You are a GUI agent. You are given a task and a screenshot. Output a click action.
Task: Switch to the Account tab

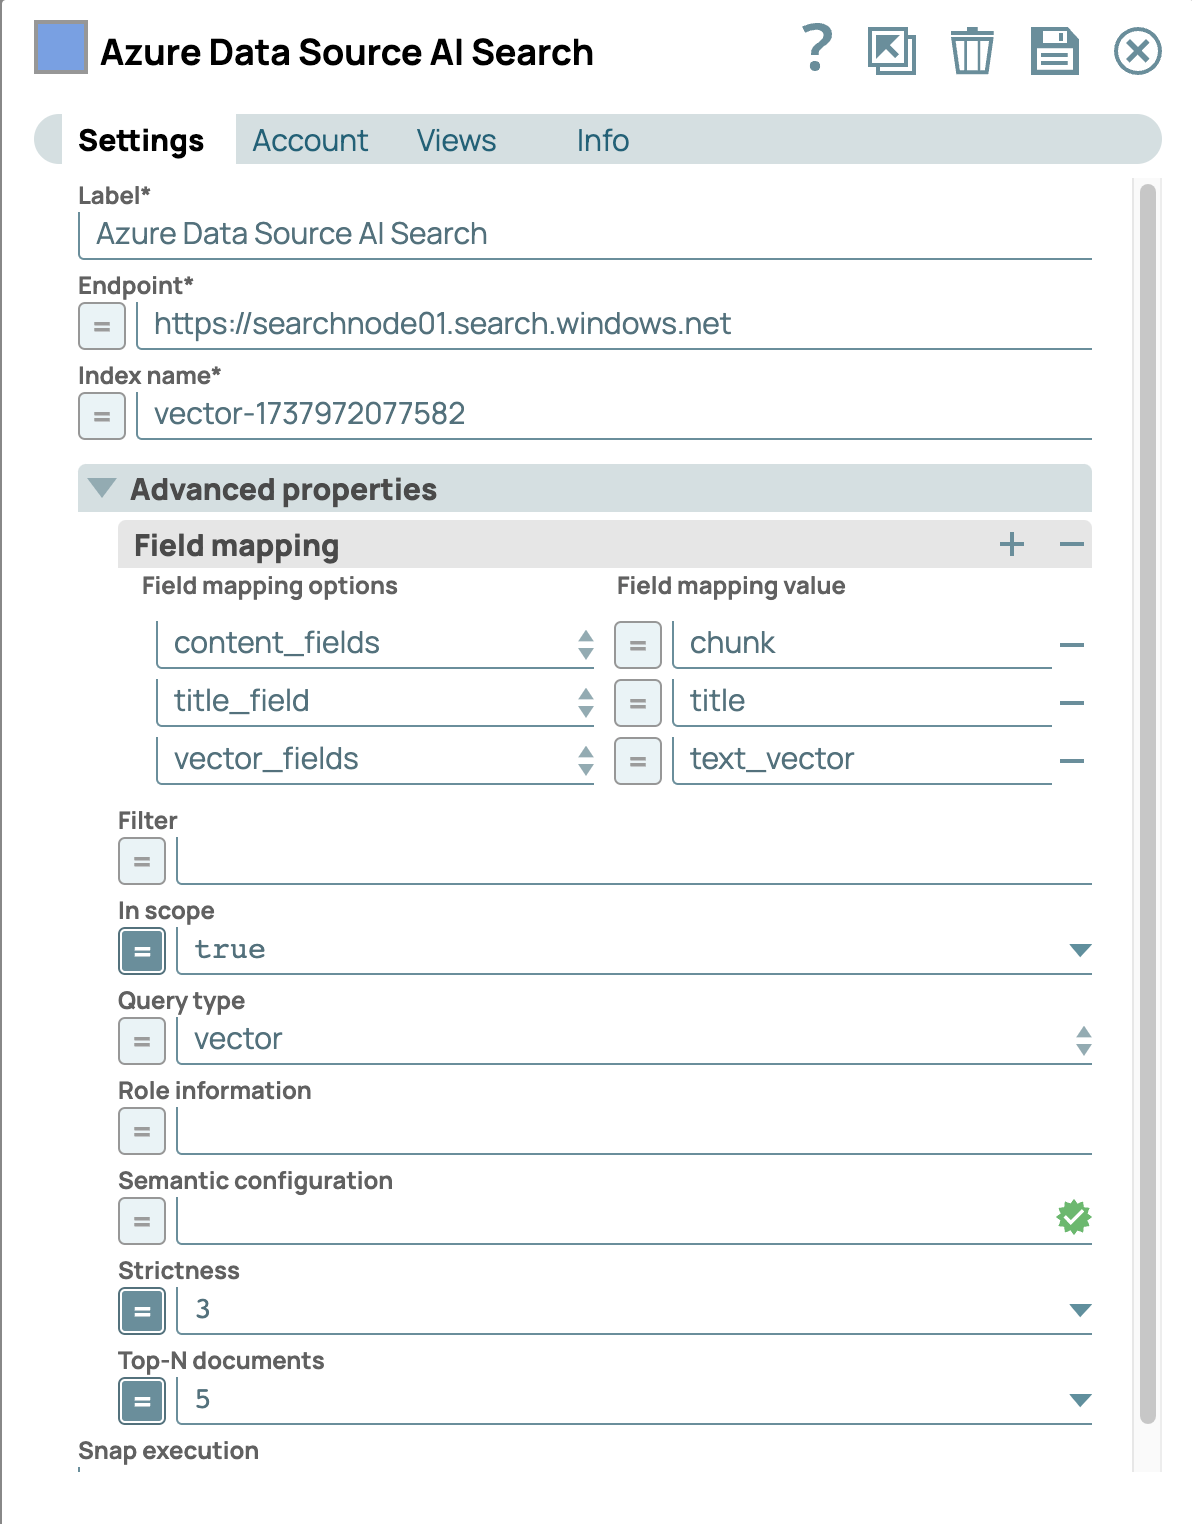(x=310, y=140)
